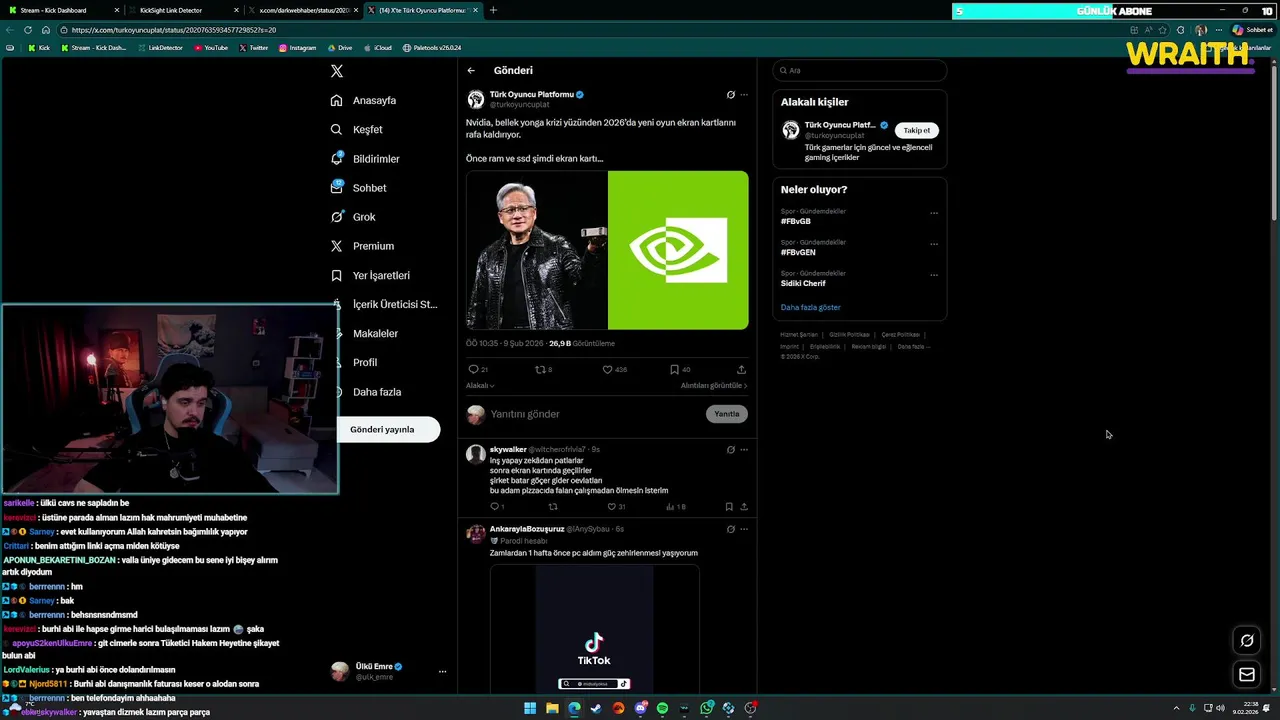Open Bildirimler notifications page
The width and height of the screenshot is (1280, 720).
pos(365,159)
